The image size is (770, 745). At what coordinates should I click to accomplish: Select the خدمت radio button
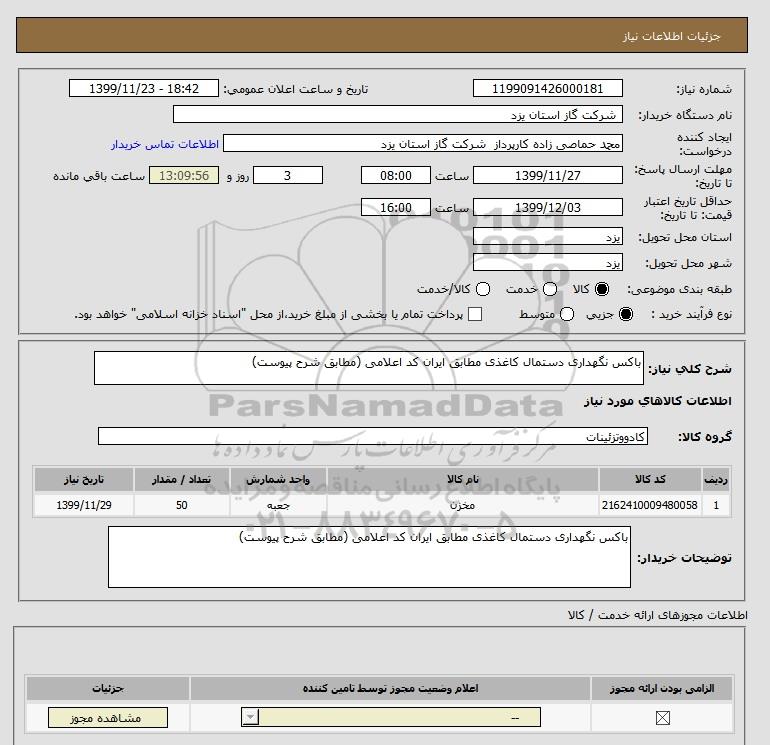click(550, 289)
